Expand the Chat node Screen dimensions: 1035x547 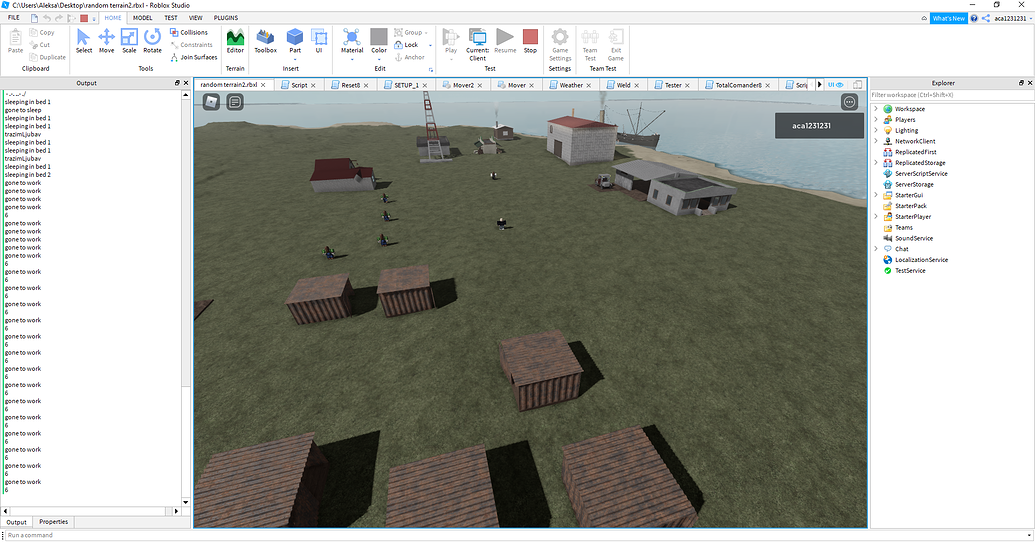876,249
